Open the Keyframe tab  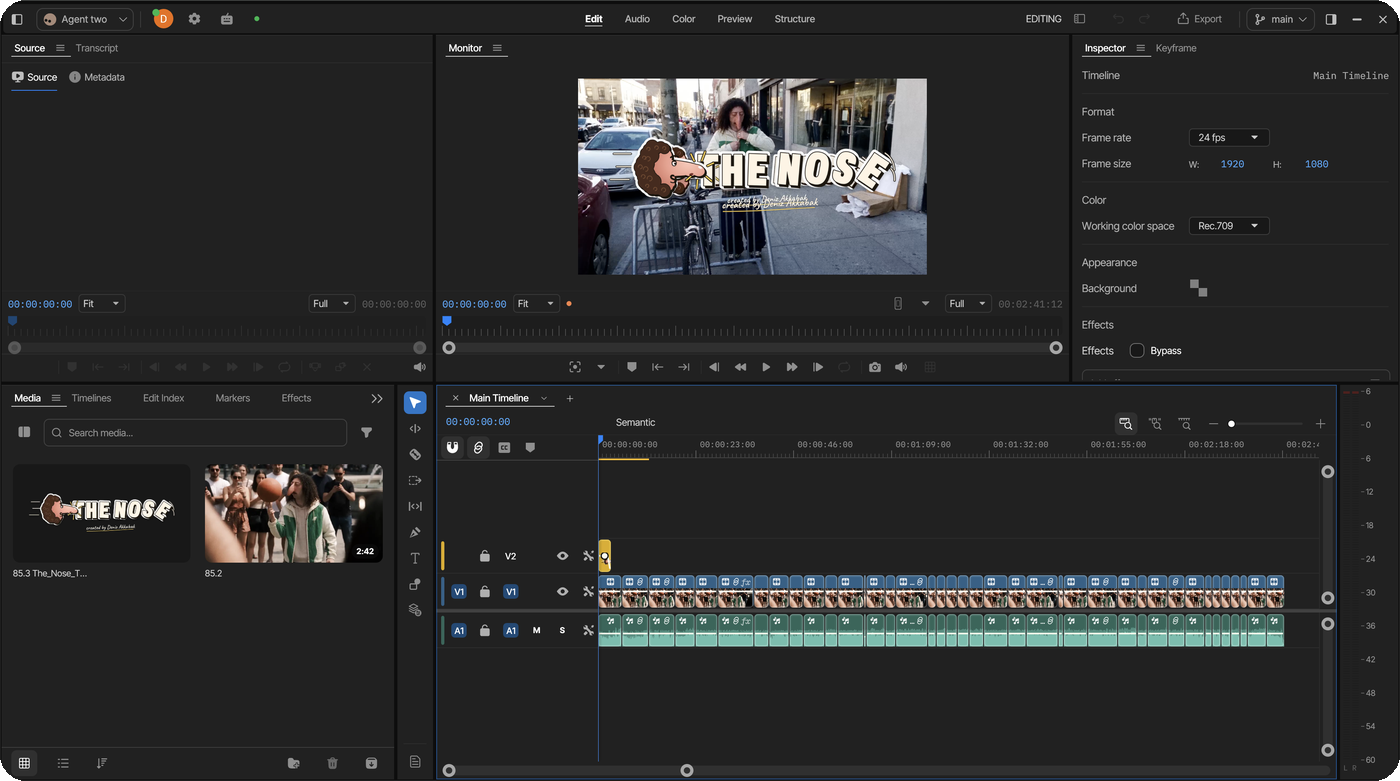click(x=1176, y=48)
